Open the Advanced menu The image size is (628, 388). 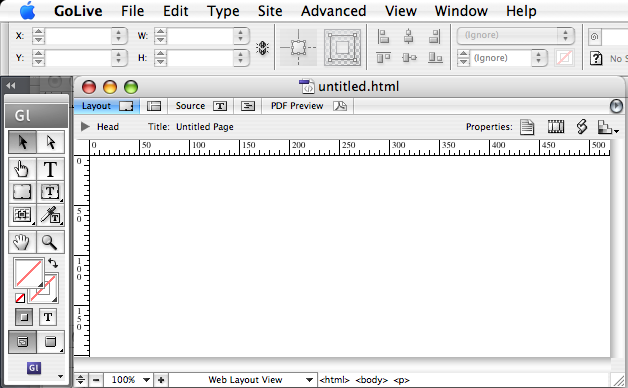tap(333, 11)
